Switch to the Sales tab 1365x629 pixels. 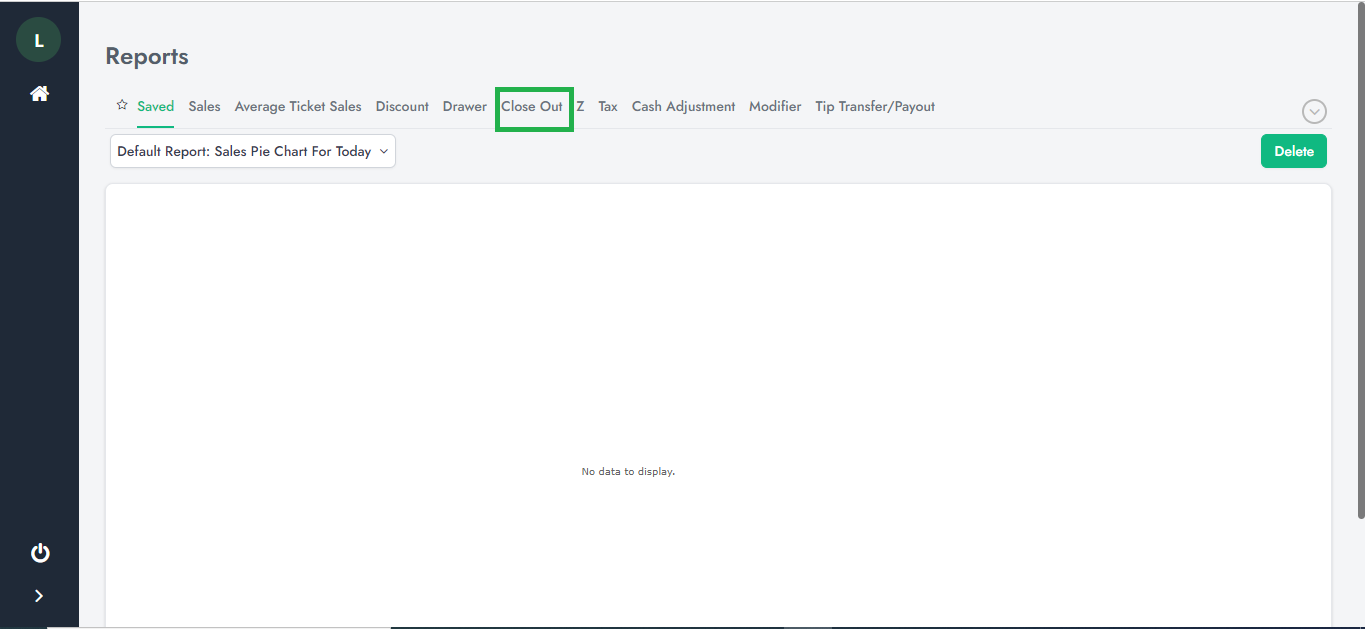(204, 107)
